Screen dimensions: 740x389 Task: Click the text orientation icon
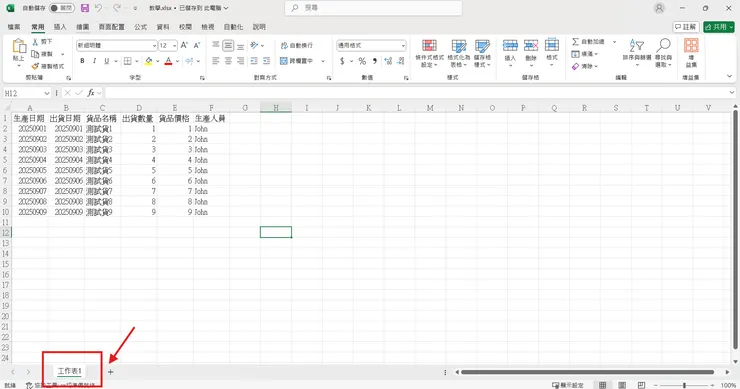pos(254,45)
